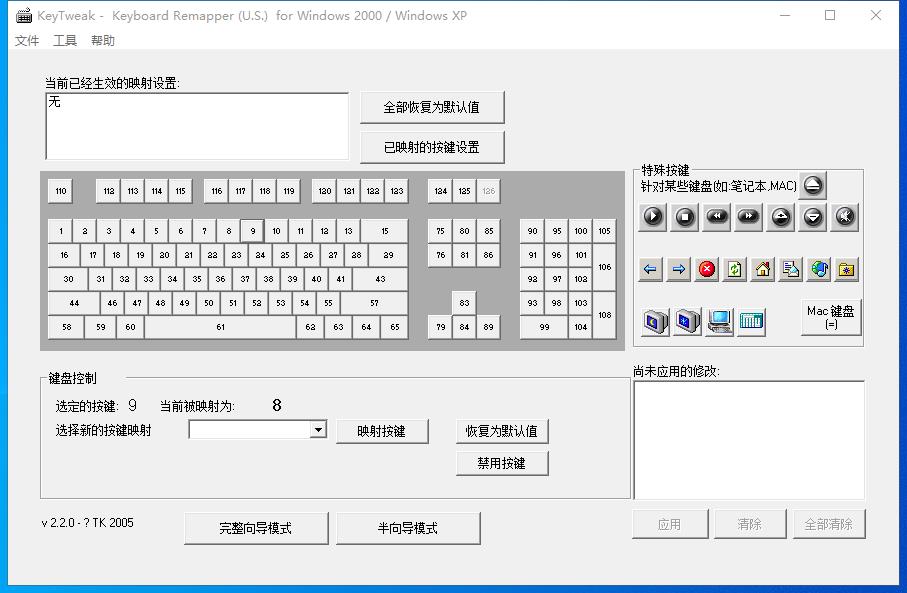Screen dimensions: 907x593
Task: Click the Mute speaker key icon
Action: (845, 217)
